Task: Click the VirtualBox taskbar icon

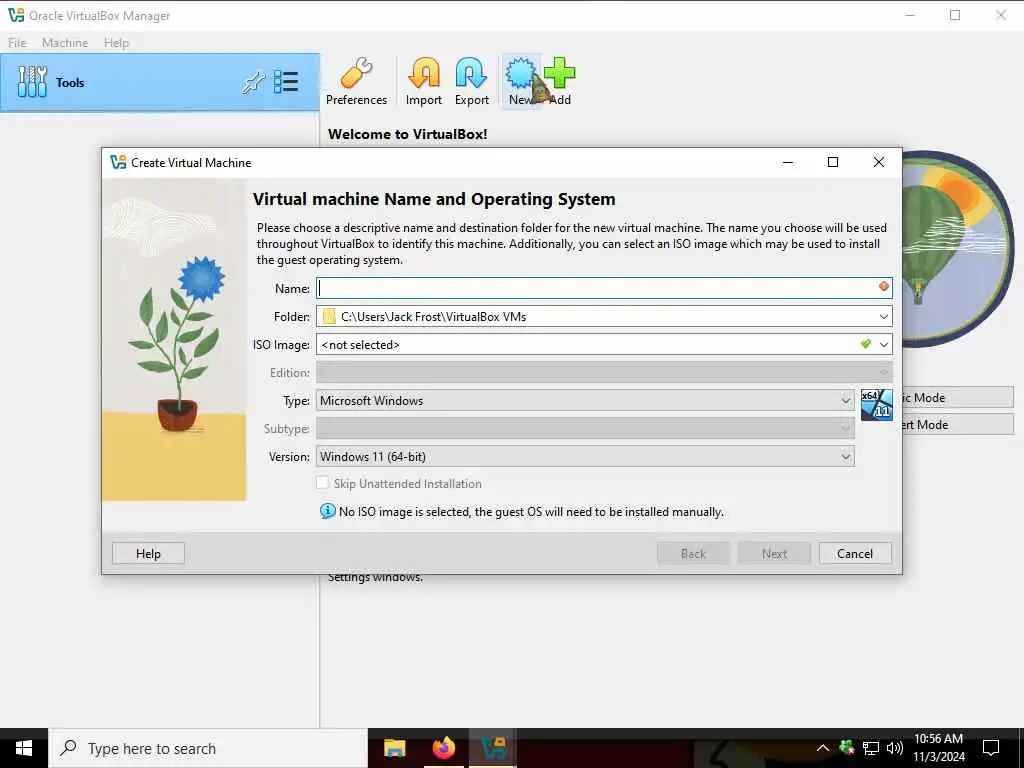Action: pyautogui.click(x=493, y=748)
